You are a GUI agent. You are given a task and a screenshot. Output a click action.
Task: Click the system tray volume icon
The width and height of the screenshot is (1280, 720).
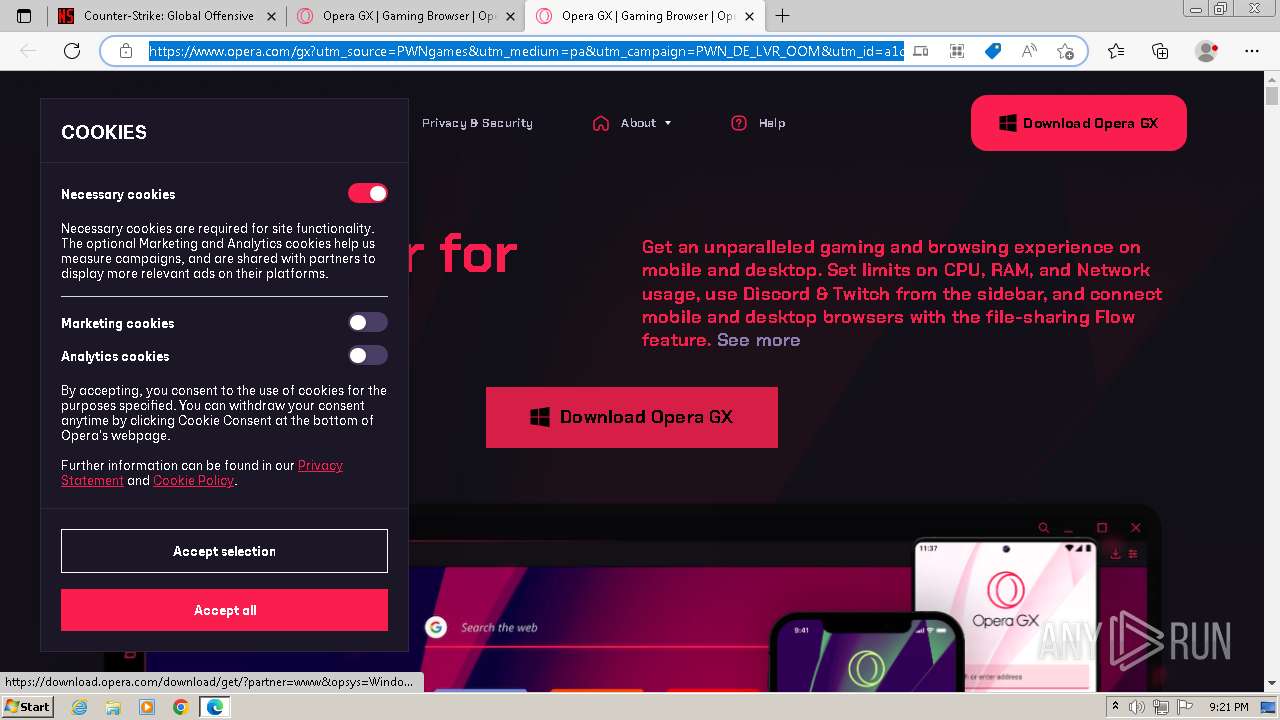(1137, 707)
